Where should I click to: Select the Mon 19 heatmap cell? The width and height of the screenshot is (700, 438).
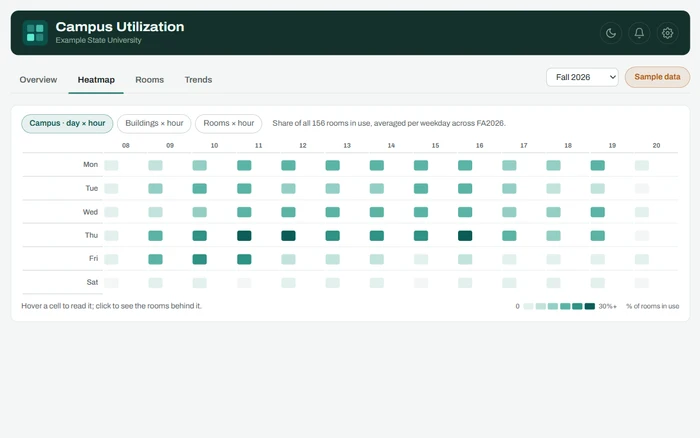[598, 165]
